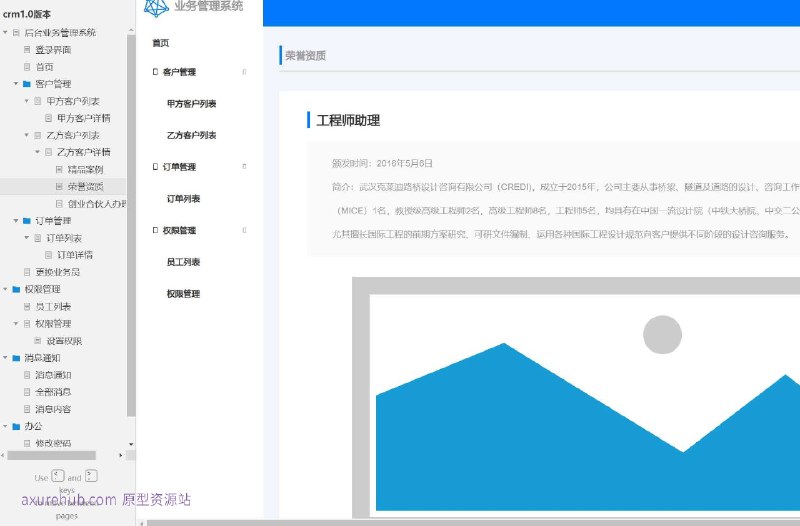Viewport: 800px width, 526px height.
Task: Collapse the 后台业务管理系统 root node
Action: tap(5, 33)
